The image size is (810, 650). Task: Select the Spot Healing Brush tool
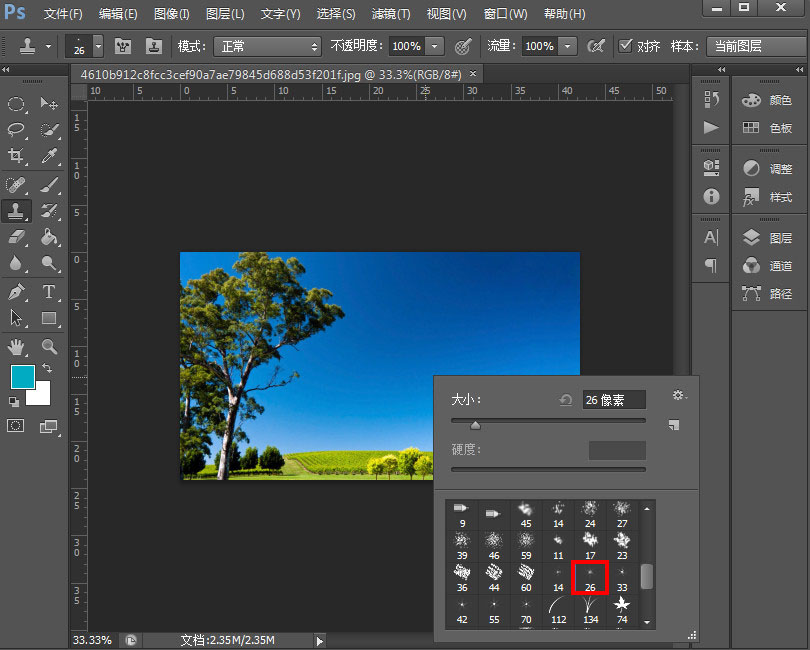point(16,184)
